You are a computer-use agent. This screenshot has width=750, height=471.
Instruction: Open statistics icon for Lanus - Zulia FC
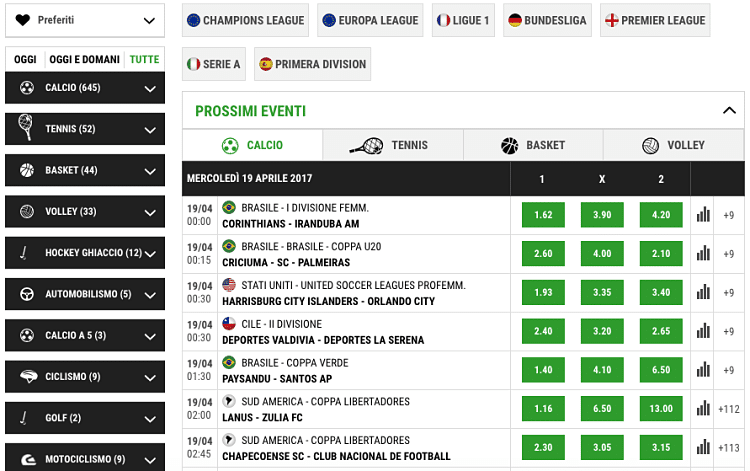tap(702, 409)
